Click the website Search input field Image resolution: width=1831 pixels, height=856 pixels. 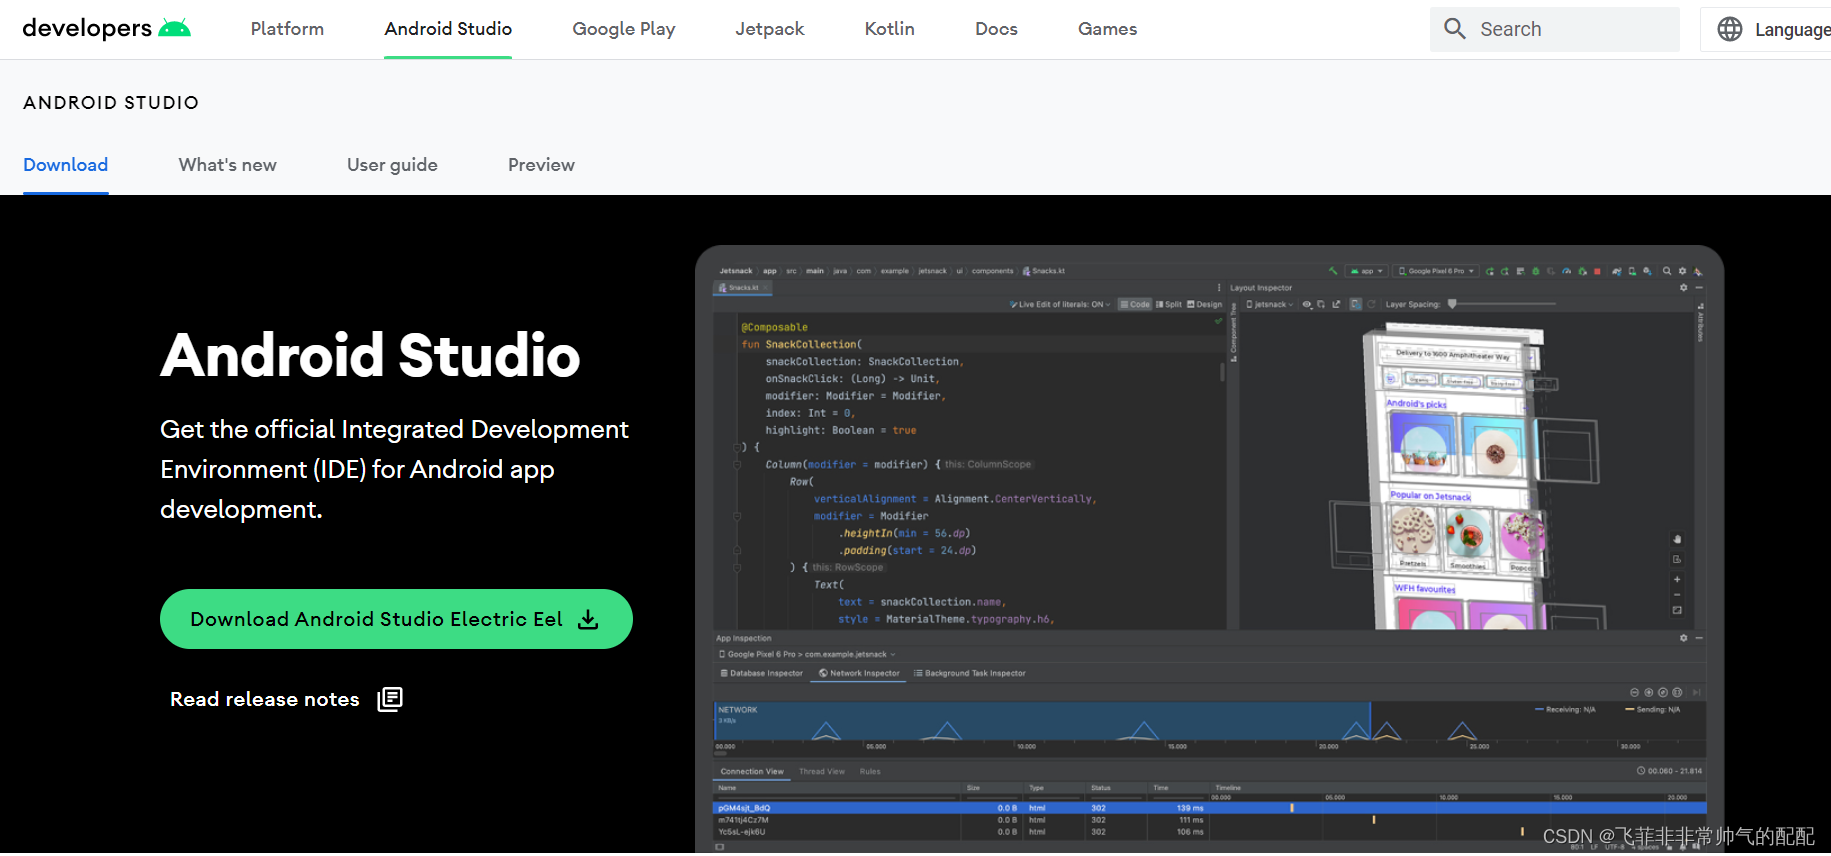pos(1555,29)
